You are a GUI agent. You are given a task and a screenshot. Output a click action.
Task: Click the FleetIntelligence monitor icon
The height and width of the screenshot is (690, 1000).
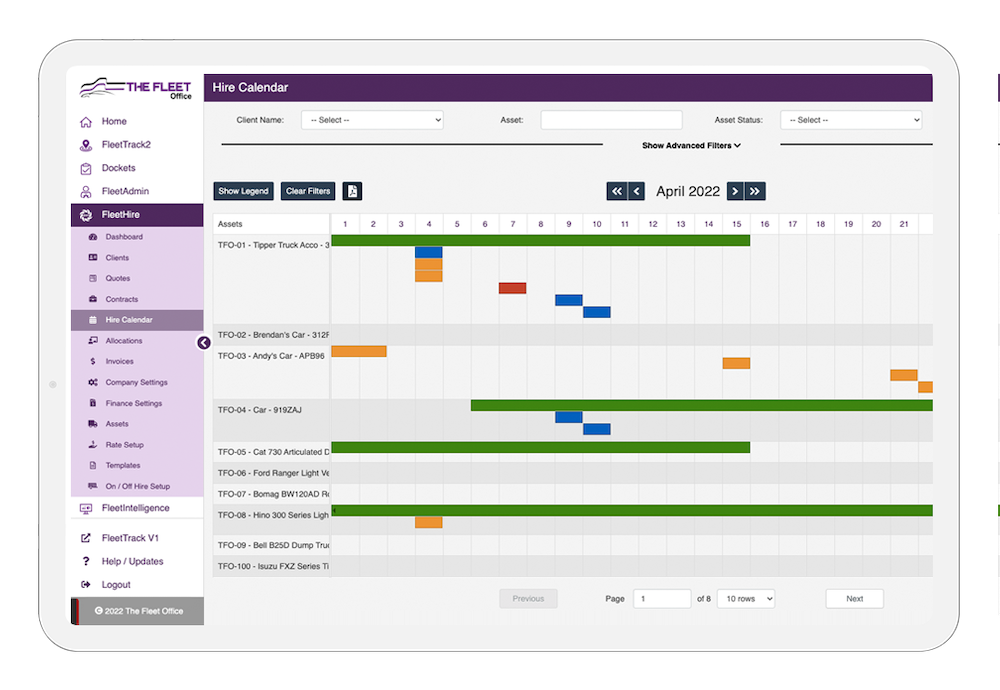[85, 508]
